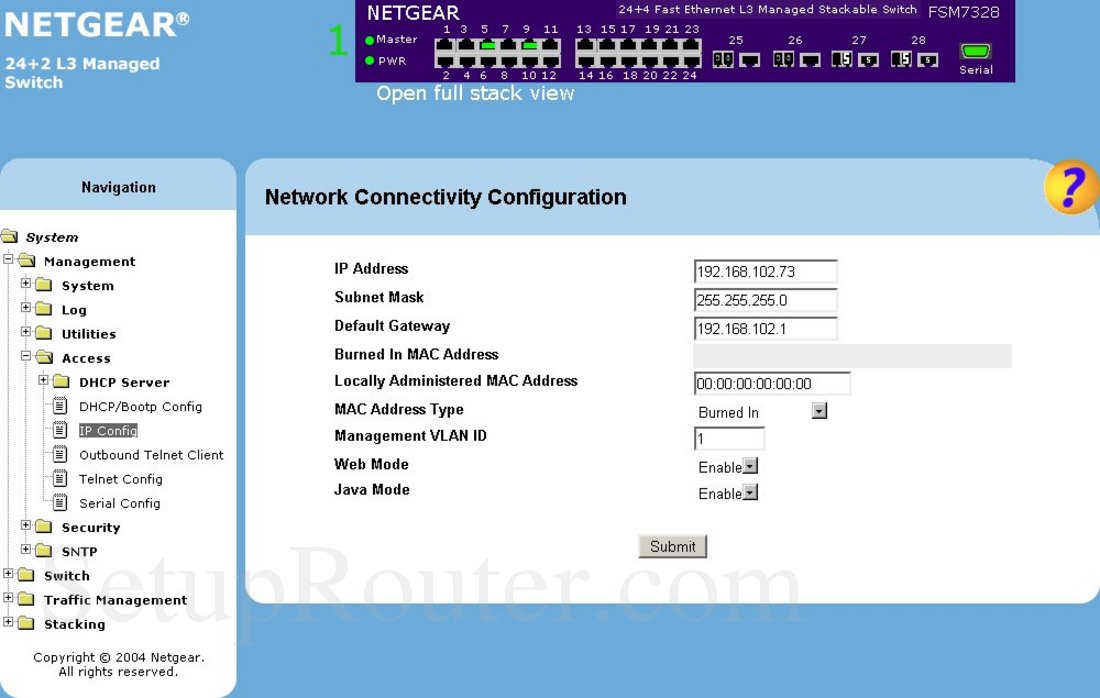Click the Utilities folder icon

[44, 333]
